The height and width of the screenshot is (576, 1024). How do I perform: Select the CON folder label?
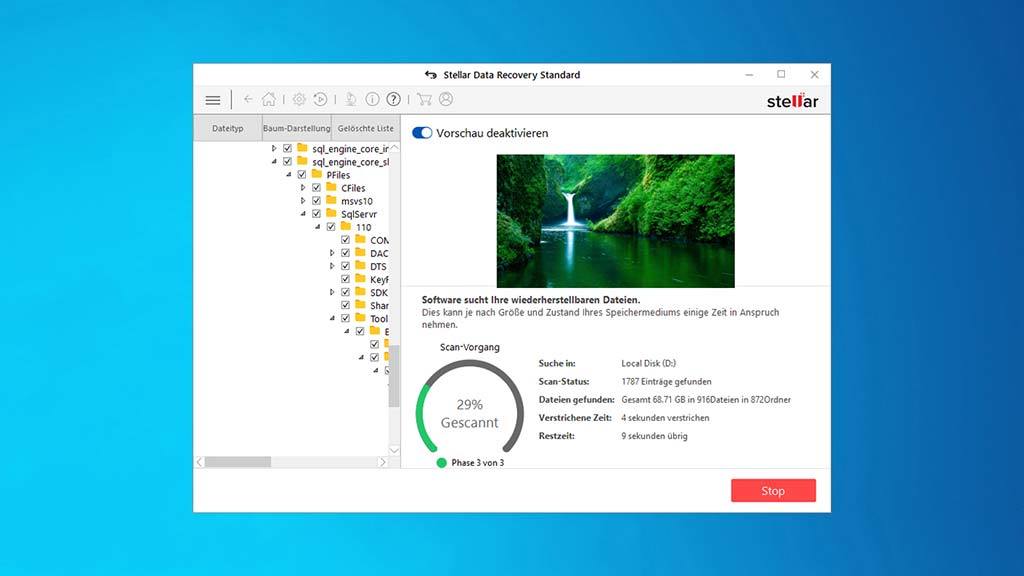(379, 240)
